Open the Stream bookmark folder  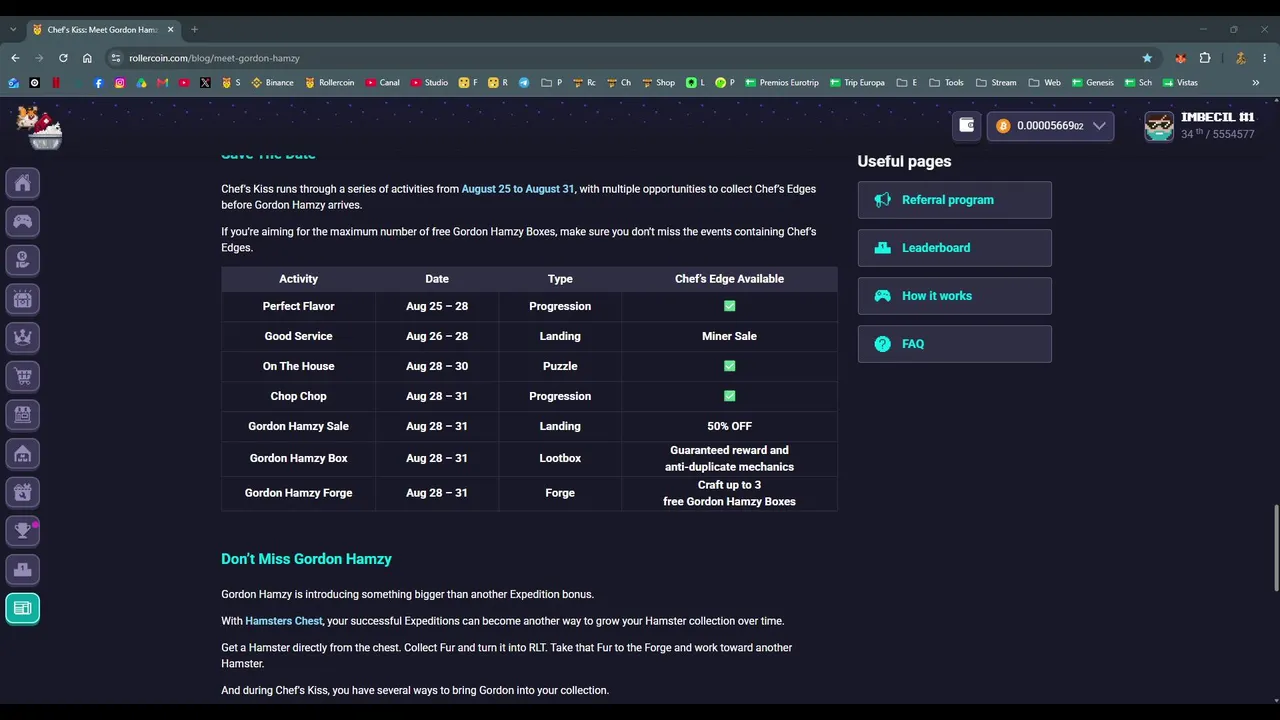pos(996,83)
